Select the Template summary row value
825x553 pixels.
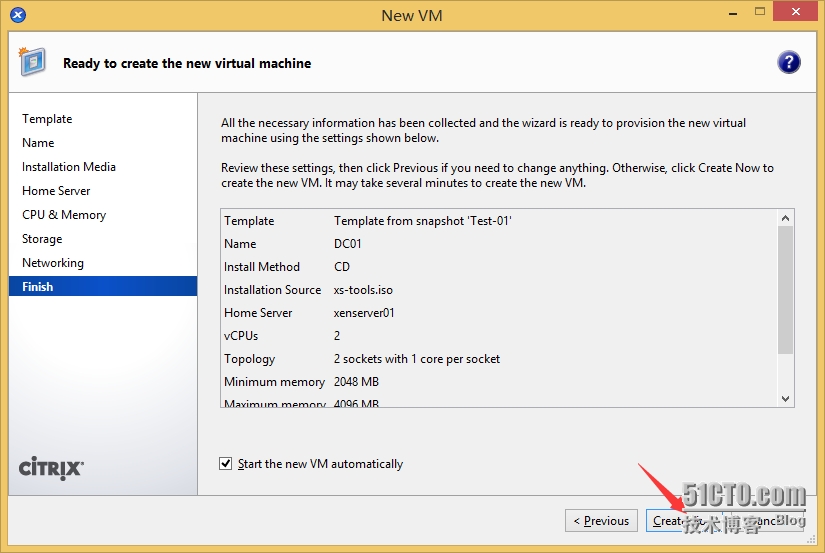click(x=422, y=221)
